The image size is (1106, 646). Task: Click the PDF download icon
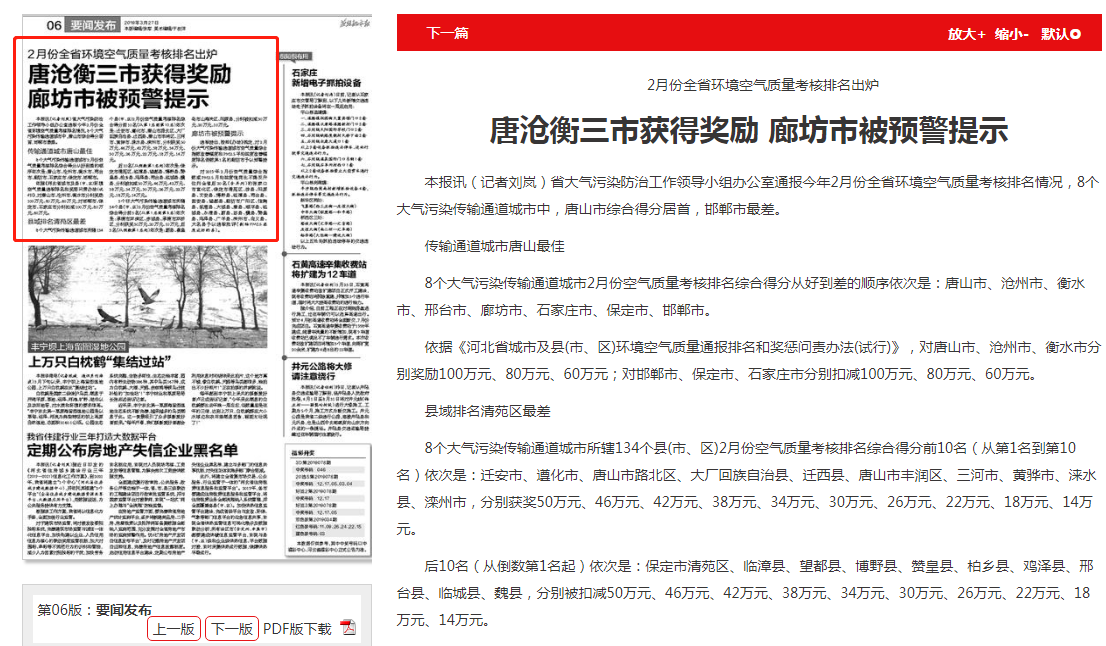[348, 628]
